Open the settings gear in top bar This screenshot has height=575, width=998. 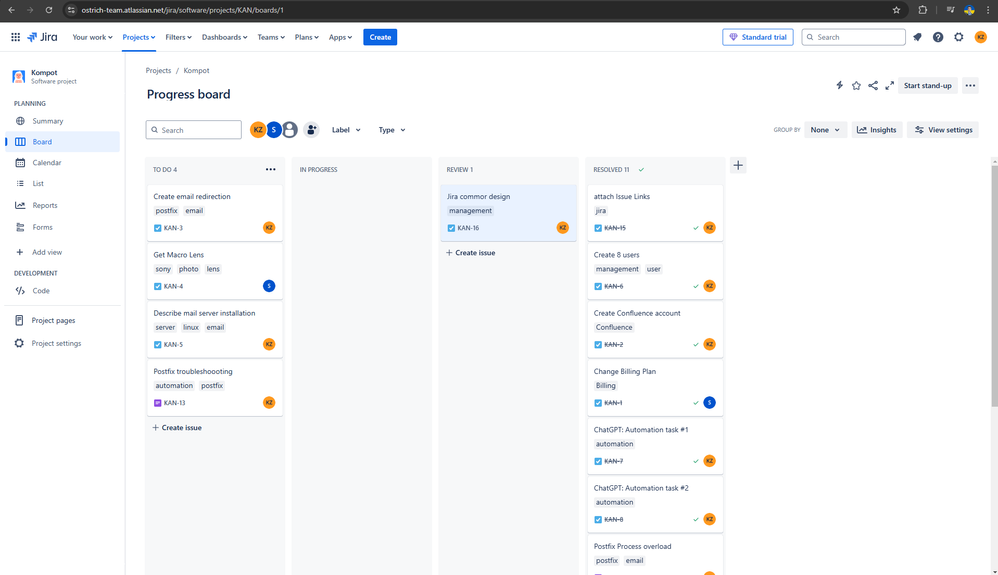(x=959, y=37)
